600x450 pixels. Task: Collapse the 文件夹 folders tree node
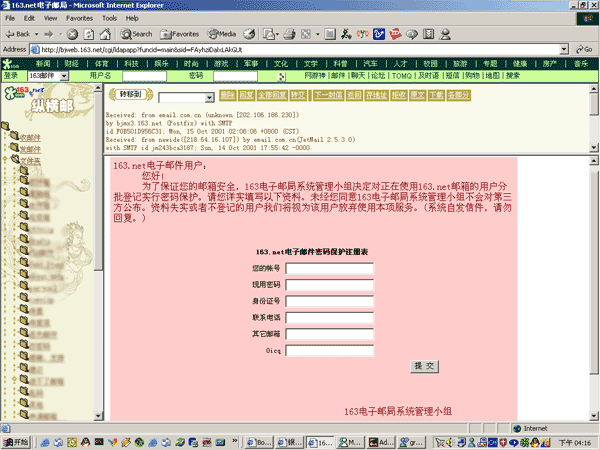[x=5, y=158]
